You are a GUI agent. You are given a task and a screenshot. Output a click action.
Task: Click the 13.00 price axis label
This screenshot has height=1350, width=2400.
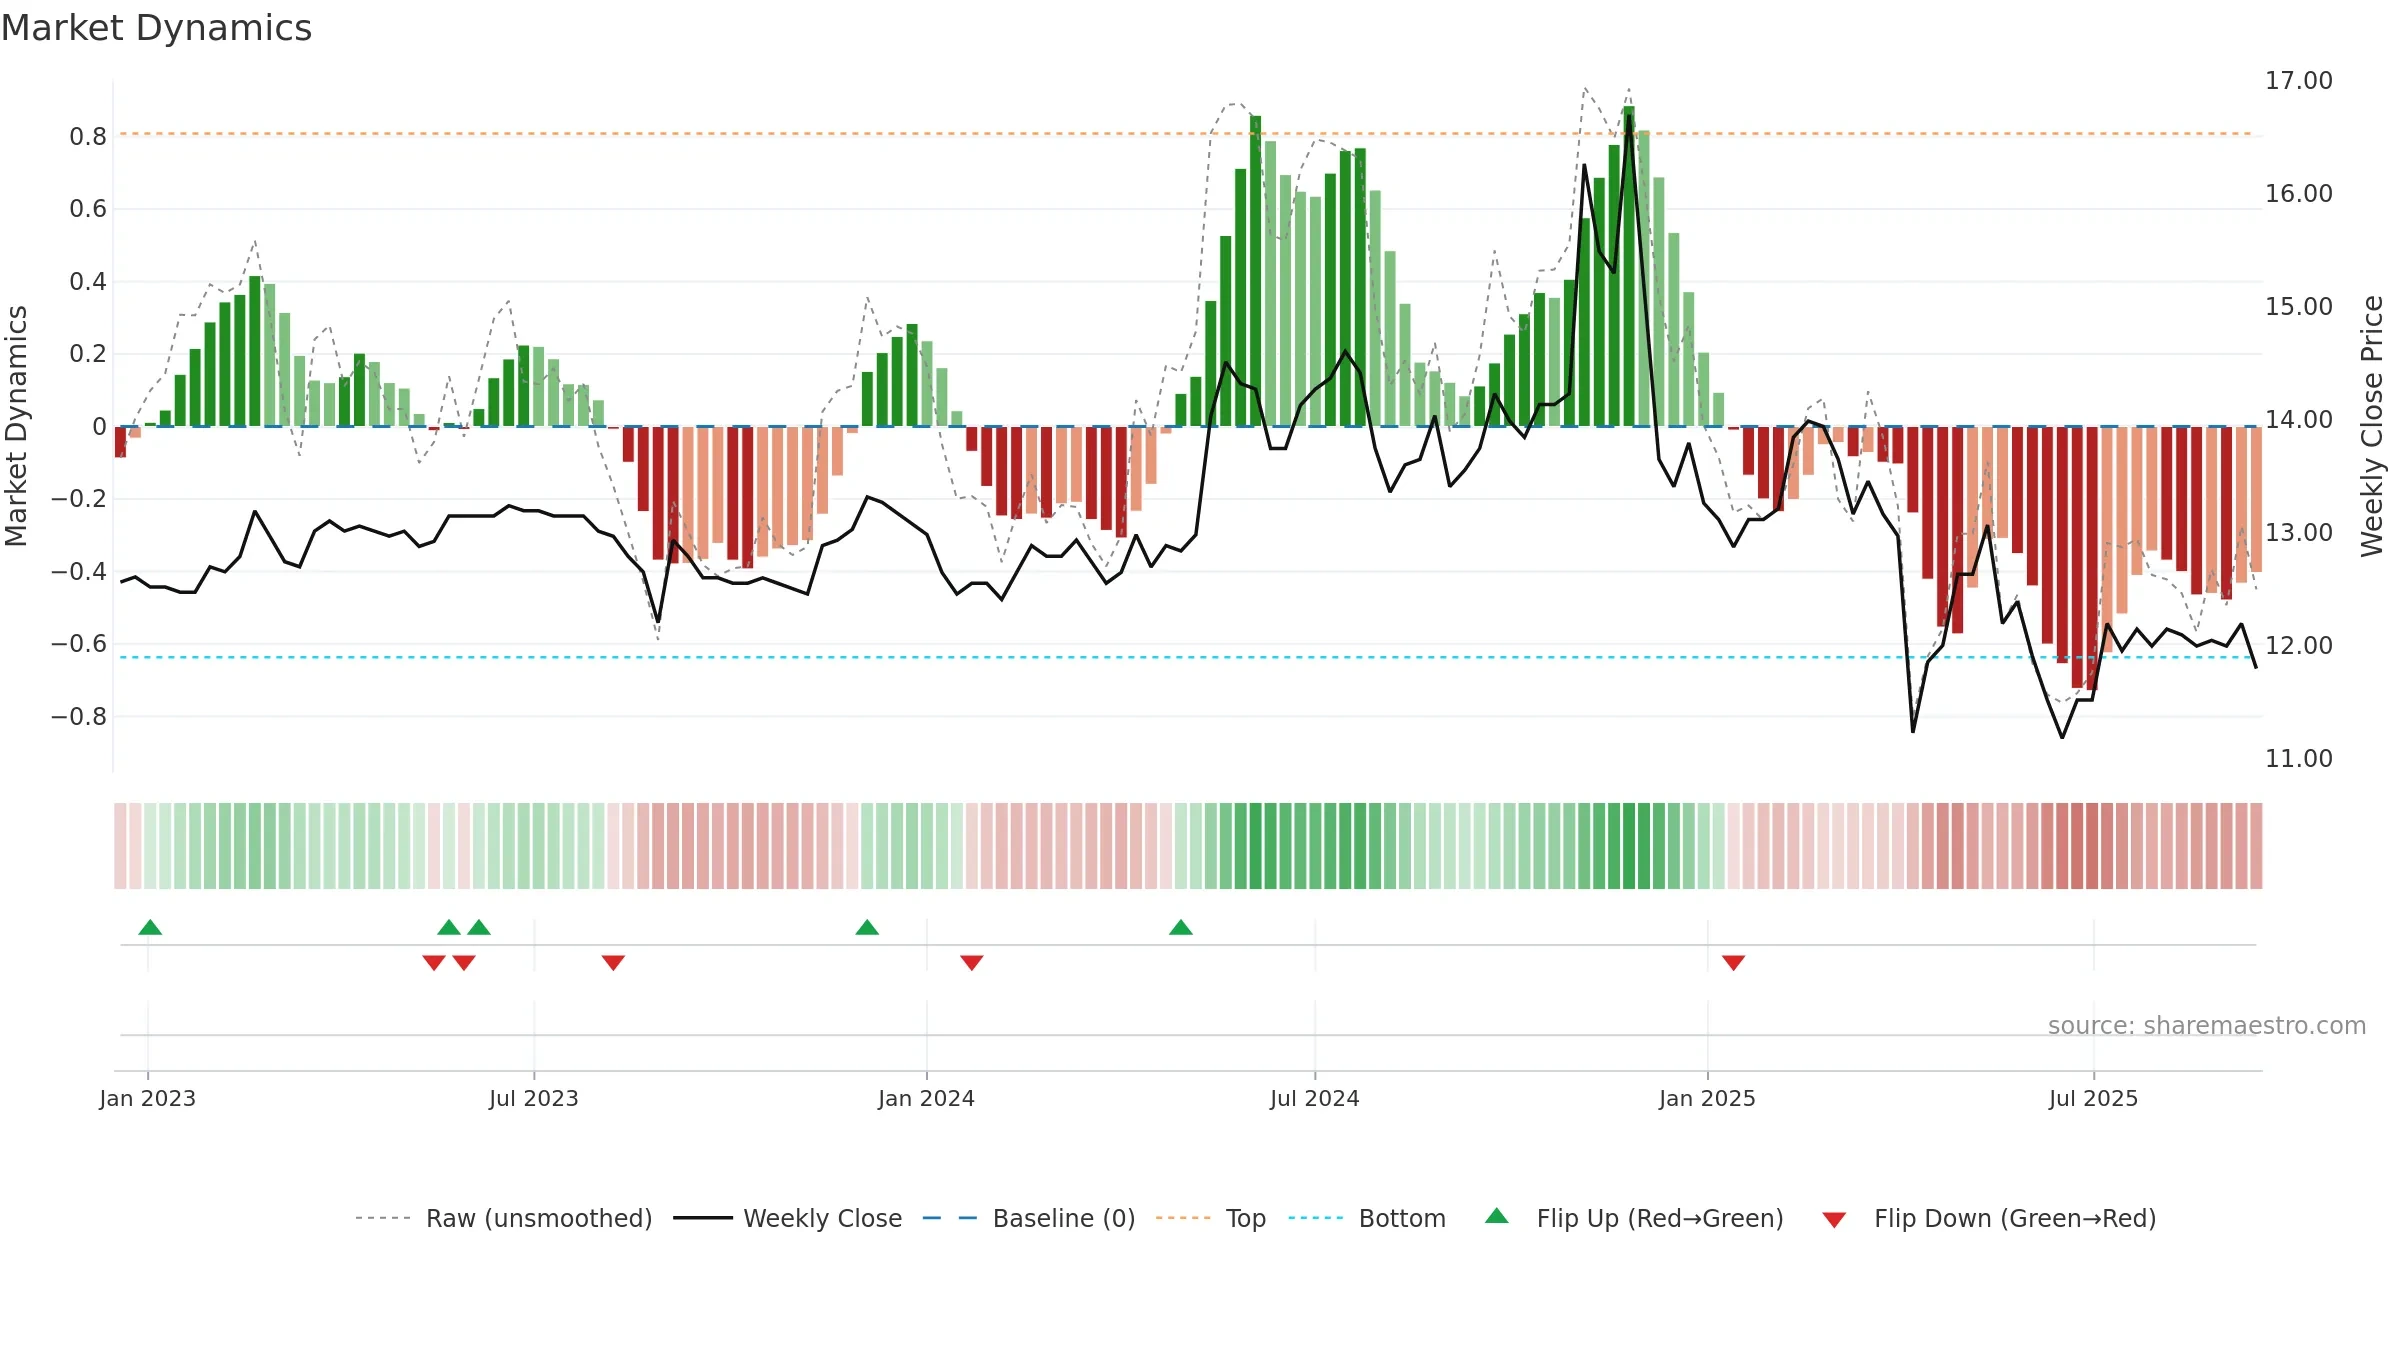point(2299,532)
